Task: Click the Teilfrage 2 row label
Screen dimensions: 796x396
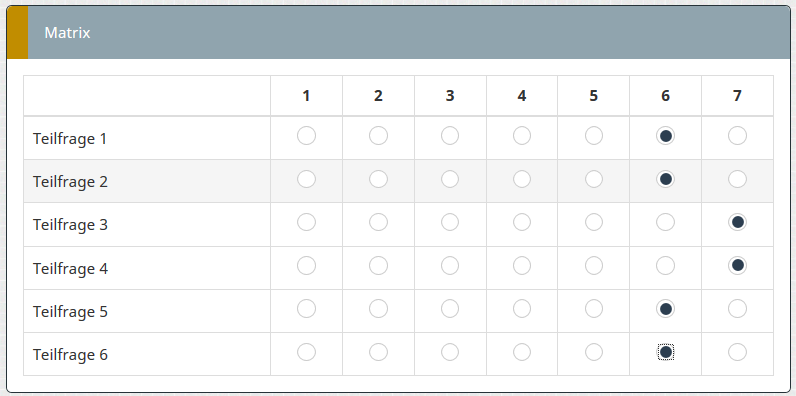Action: (x=71, y=182)
